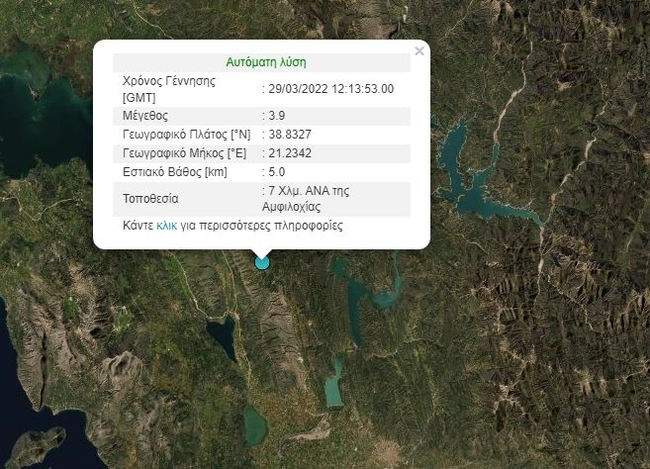Click the 'Γεωγραφικό Πλάτος [°N]' label

[186, 134]
